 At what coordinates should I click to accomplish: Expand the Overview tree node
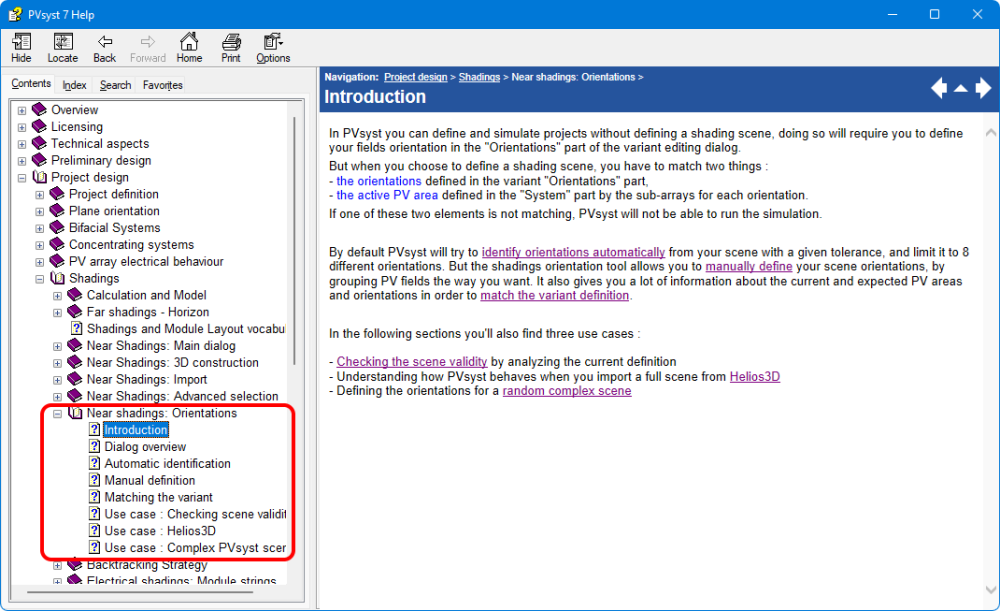click(22, 110)
